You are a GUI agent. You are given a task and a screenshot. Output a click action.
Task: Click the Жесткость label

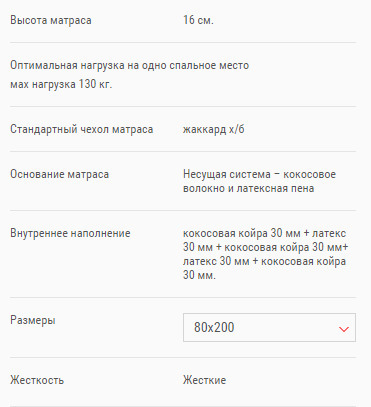pos(37,380)
